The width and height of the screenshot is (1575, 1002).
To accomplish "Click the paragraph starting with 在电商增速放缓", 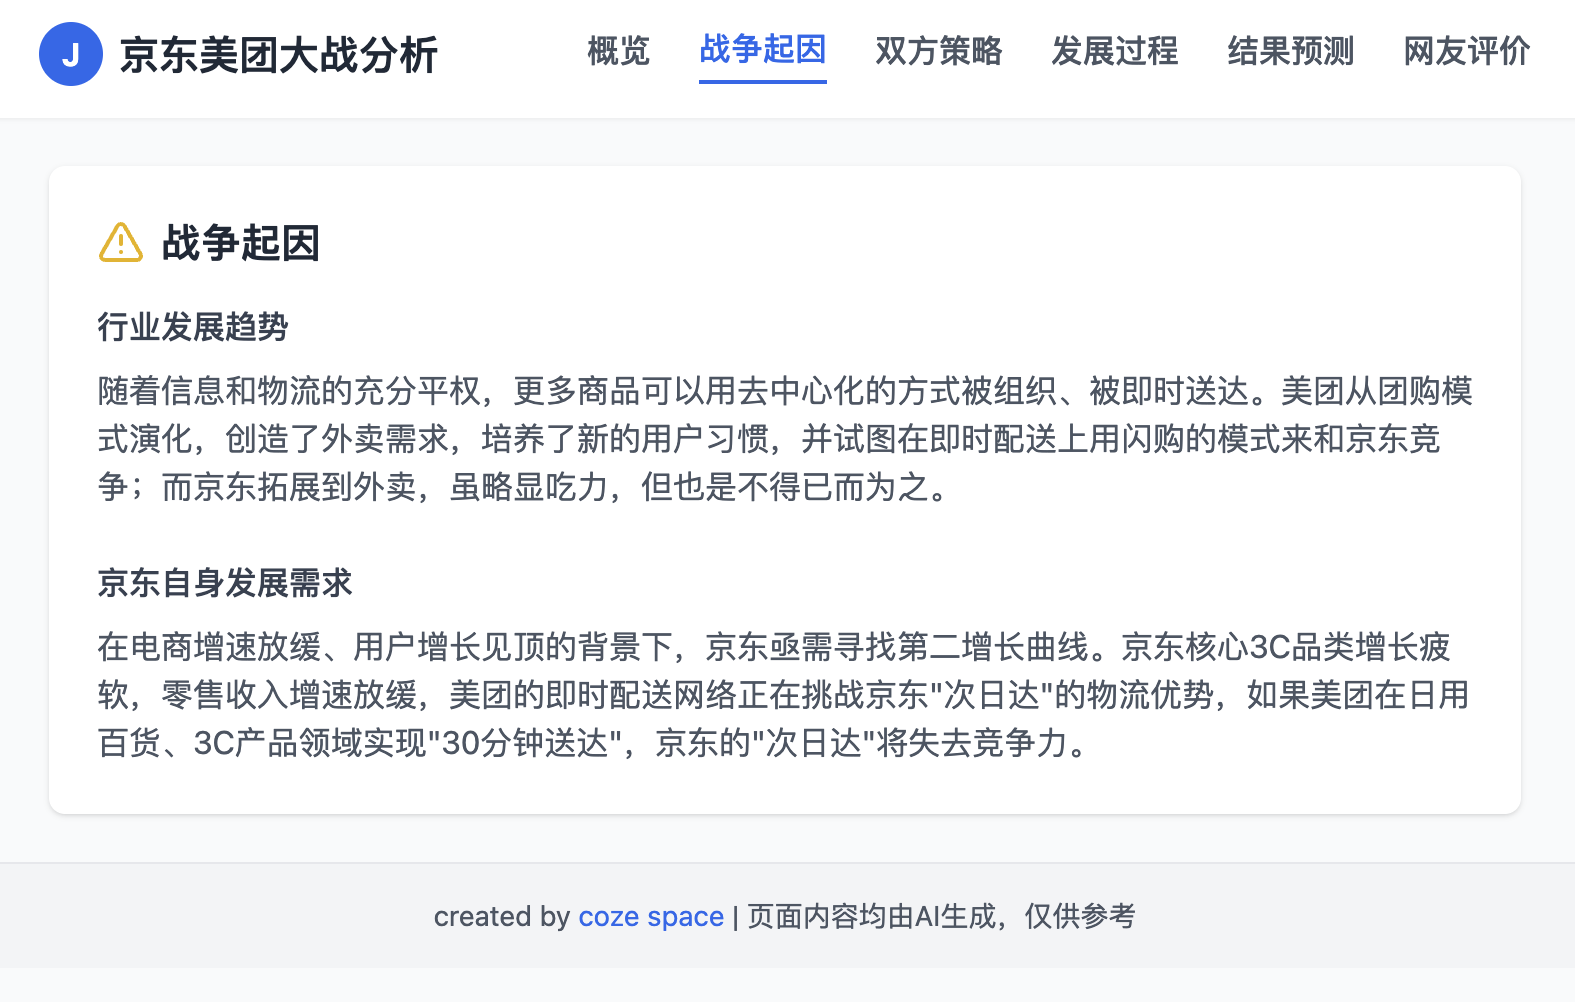I will (784, 695).
